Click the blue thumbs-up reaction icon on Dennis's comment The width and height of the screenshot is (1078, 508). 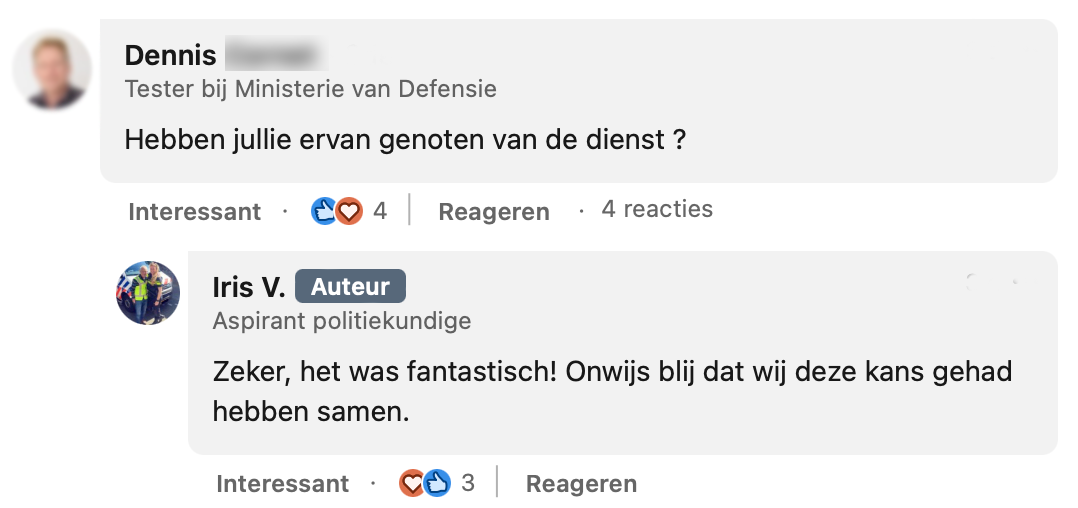(x=324, y=211)
